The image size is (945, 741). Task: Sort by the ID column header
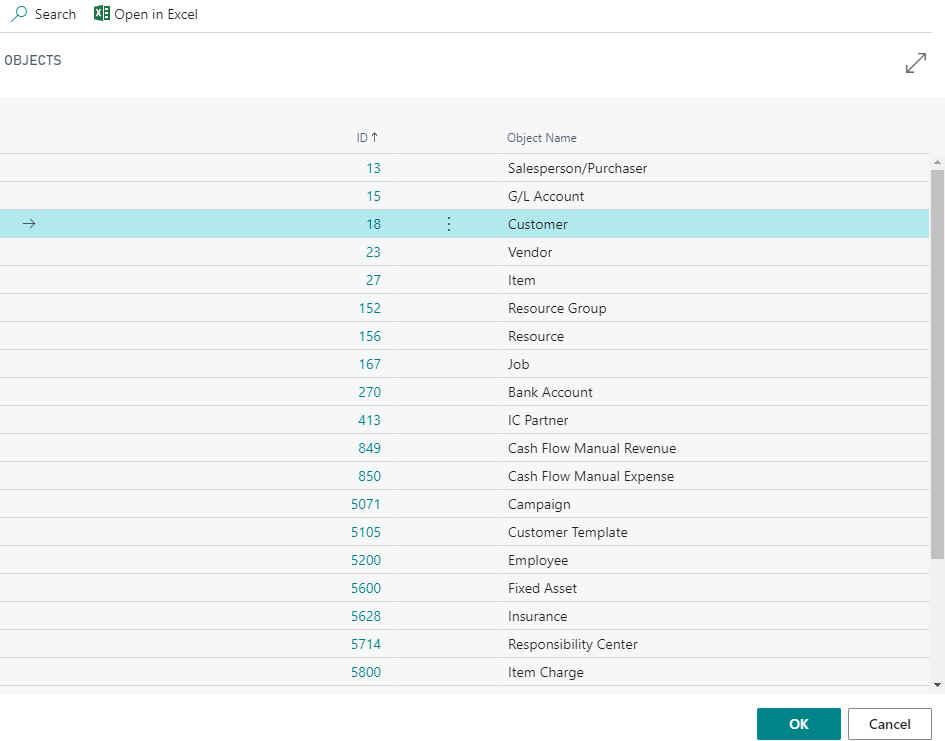coord(366,138)
